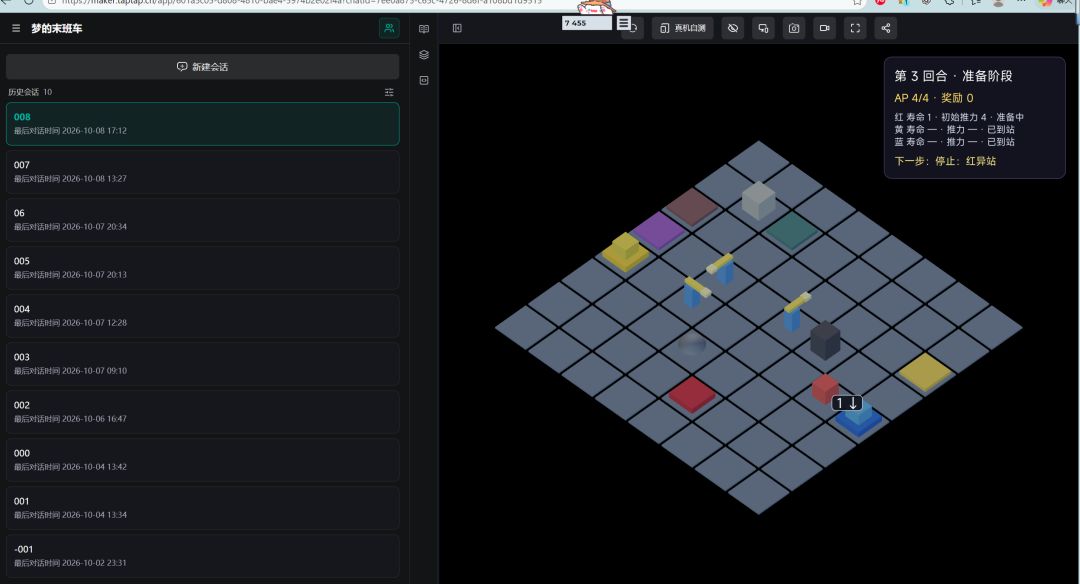Image resolution: width=1080 pixels, height=584 pixels.
Task: Open session 005 from history
Action: point(202,268)
